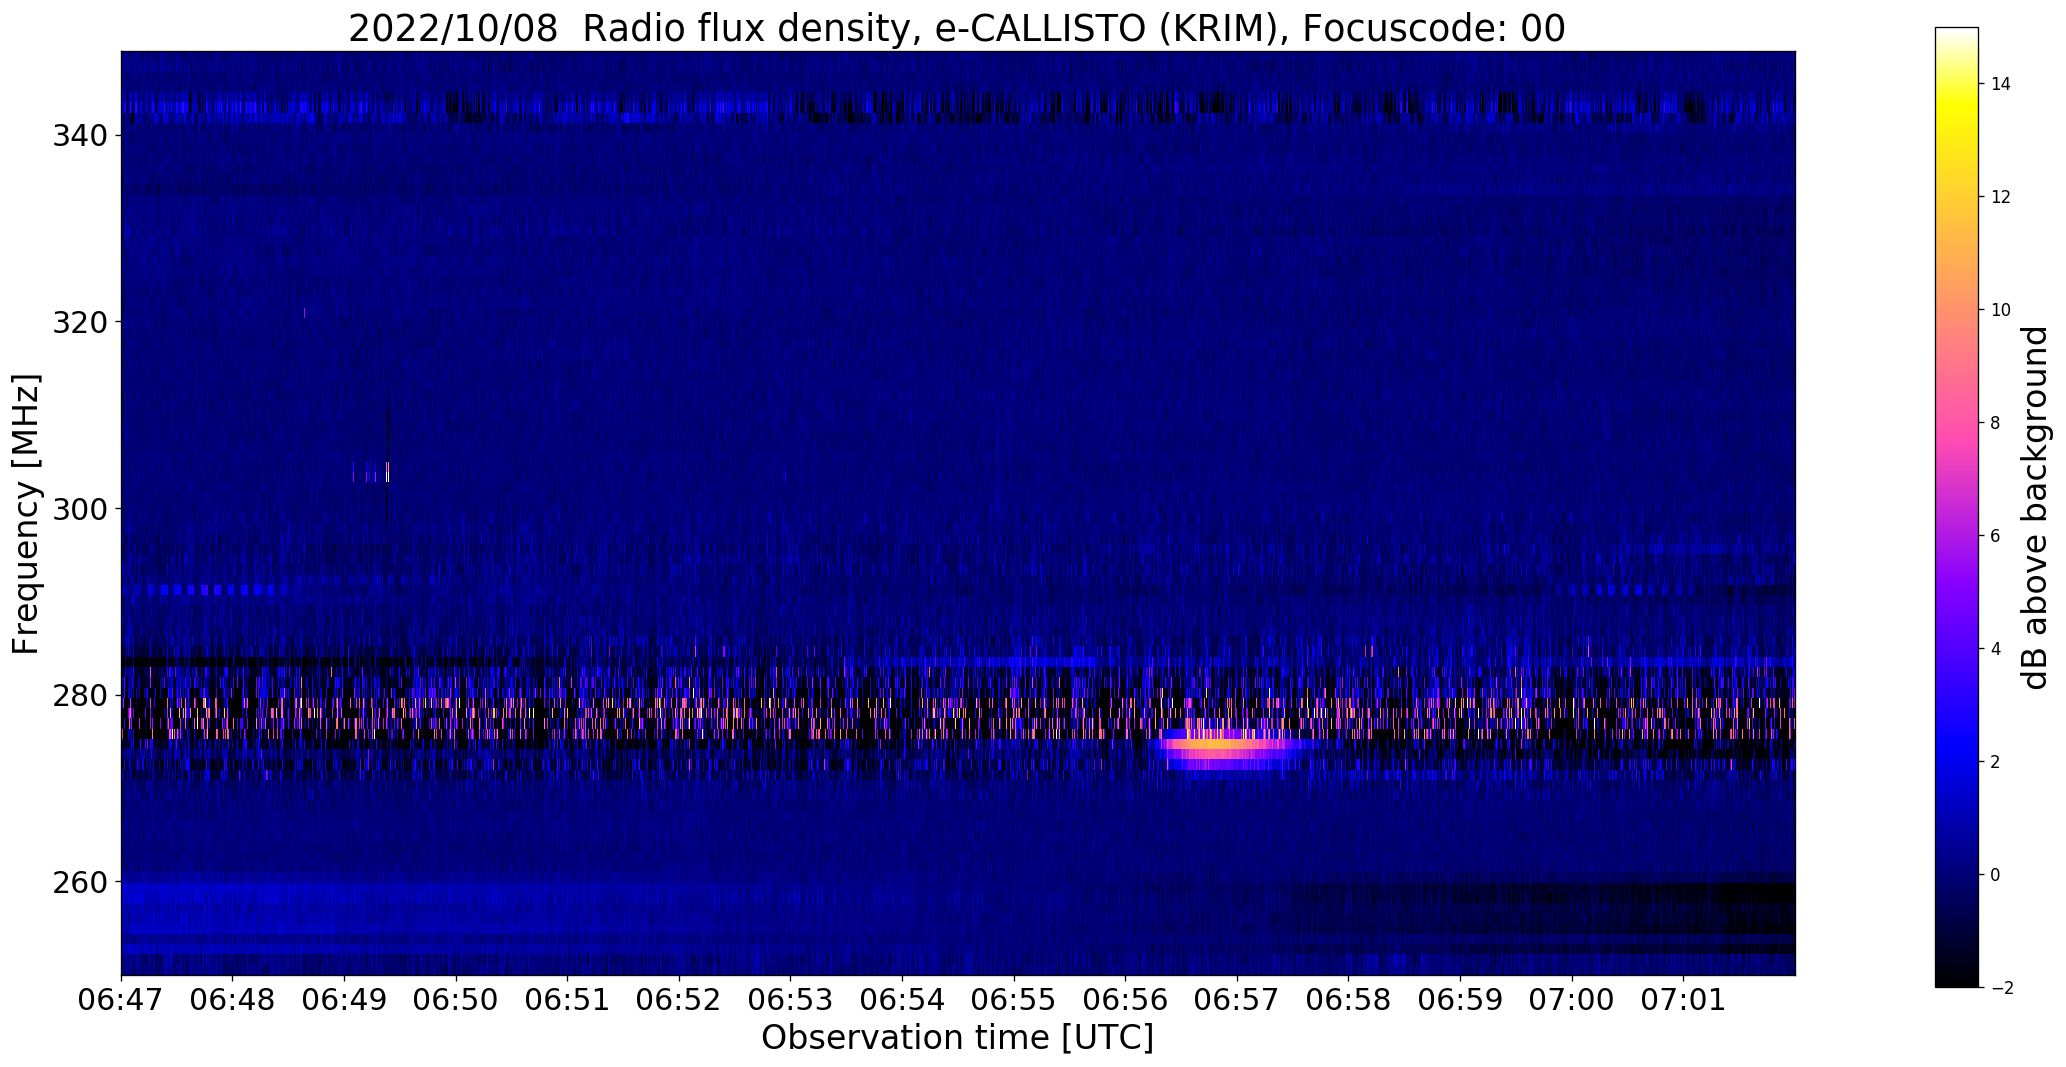The height and width of the screenshot is (1067, 2066).
Task: Click the 320 frequency tick label
Action: [80, 322]
